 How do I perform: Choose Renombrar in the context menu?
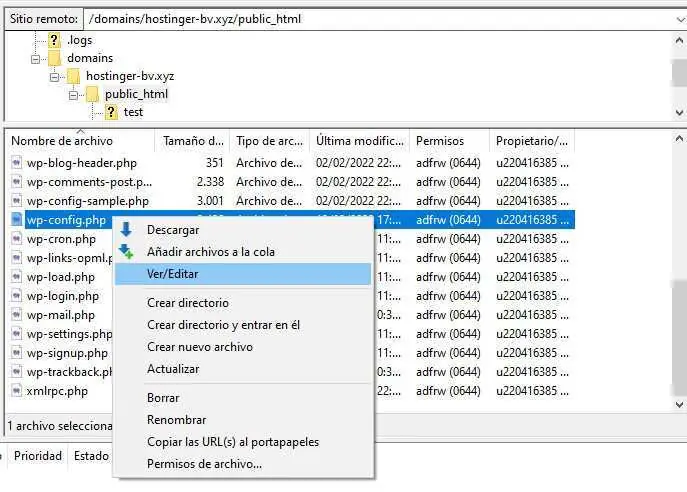click(176, 420)
